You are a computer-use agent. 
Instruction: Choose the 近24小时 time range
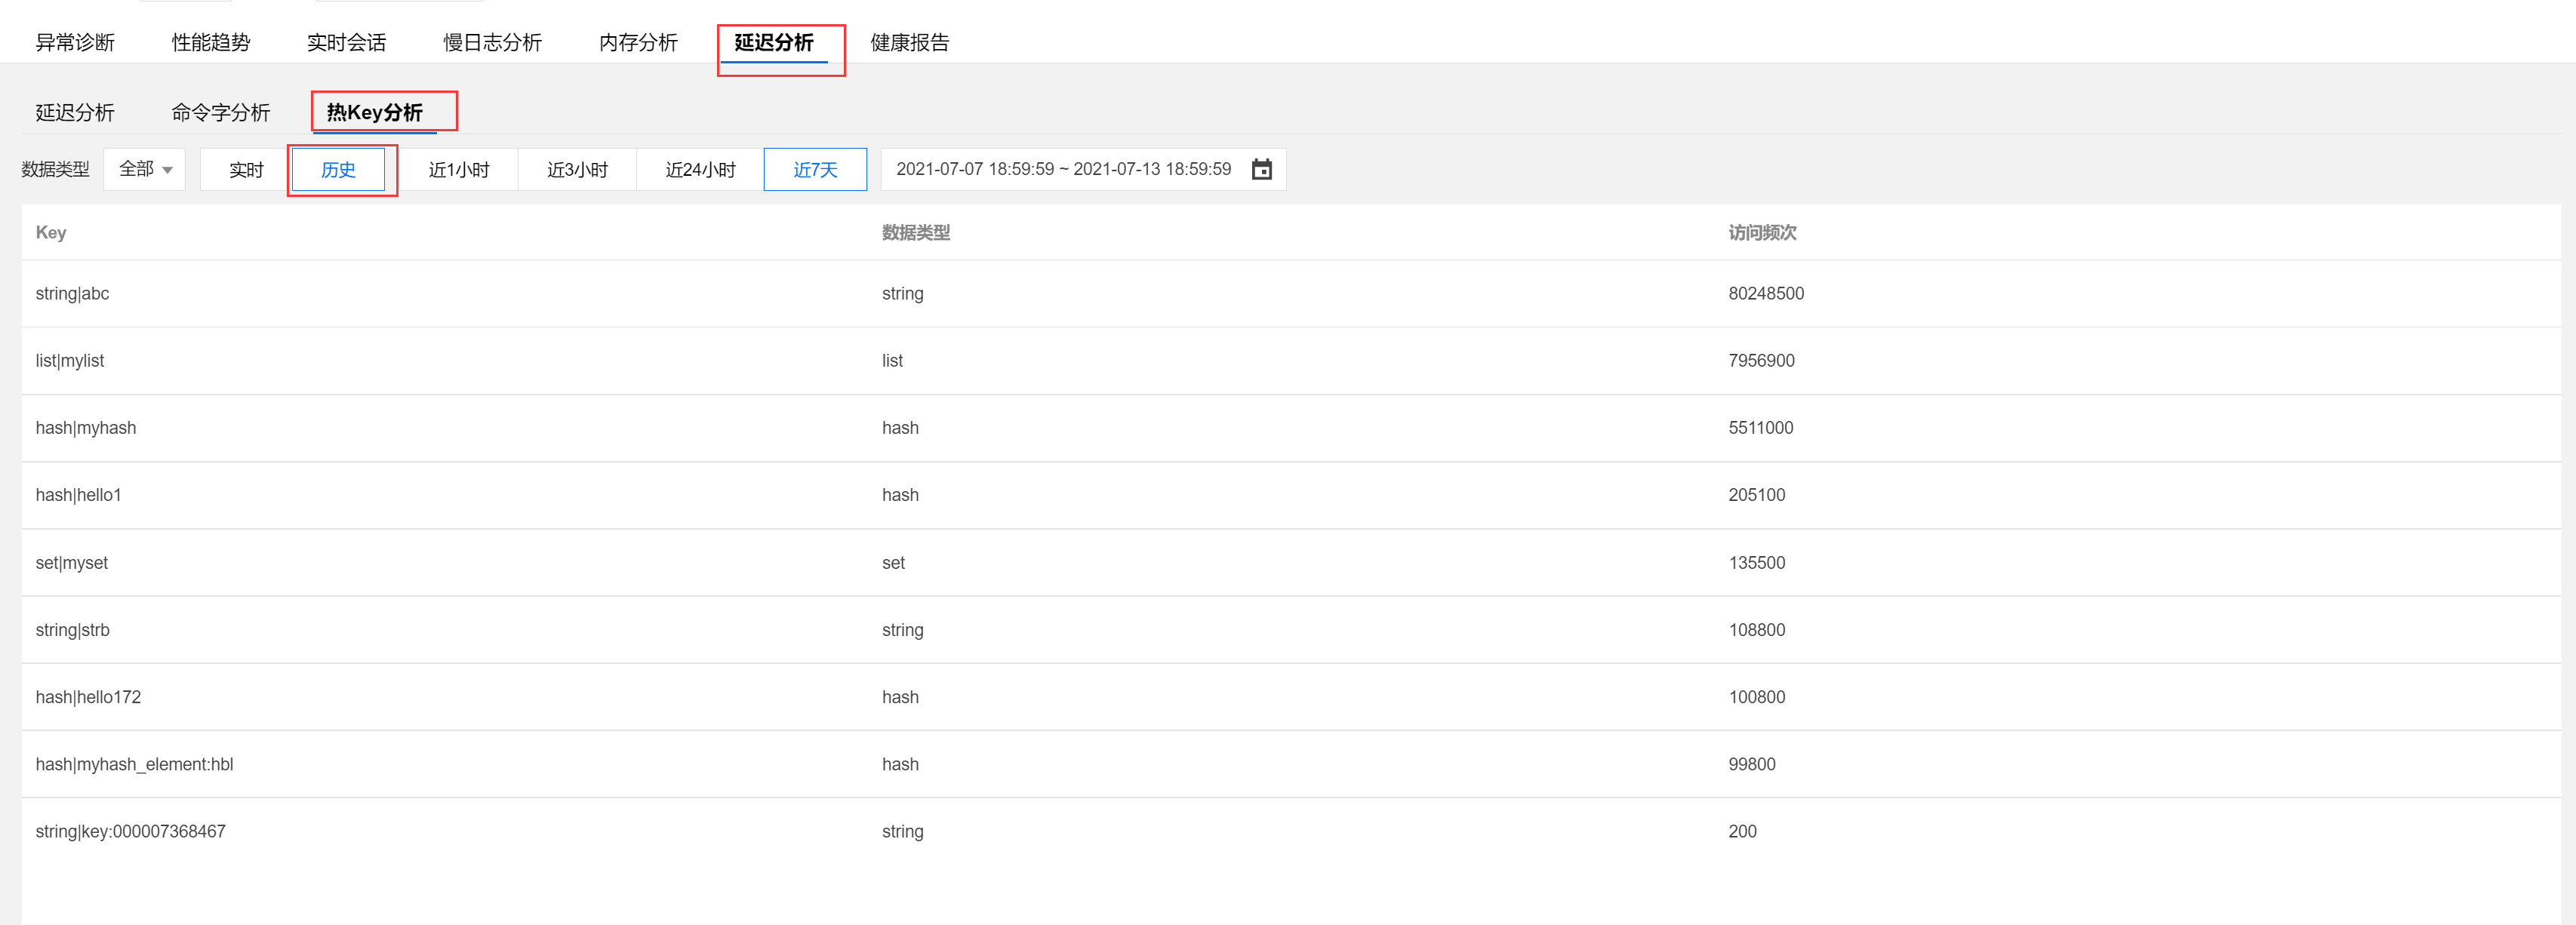(700, 169)
